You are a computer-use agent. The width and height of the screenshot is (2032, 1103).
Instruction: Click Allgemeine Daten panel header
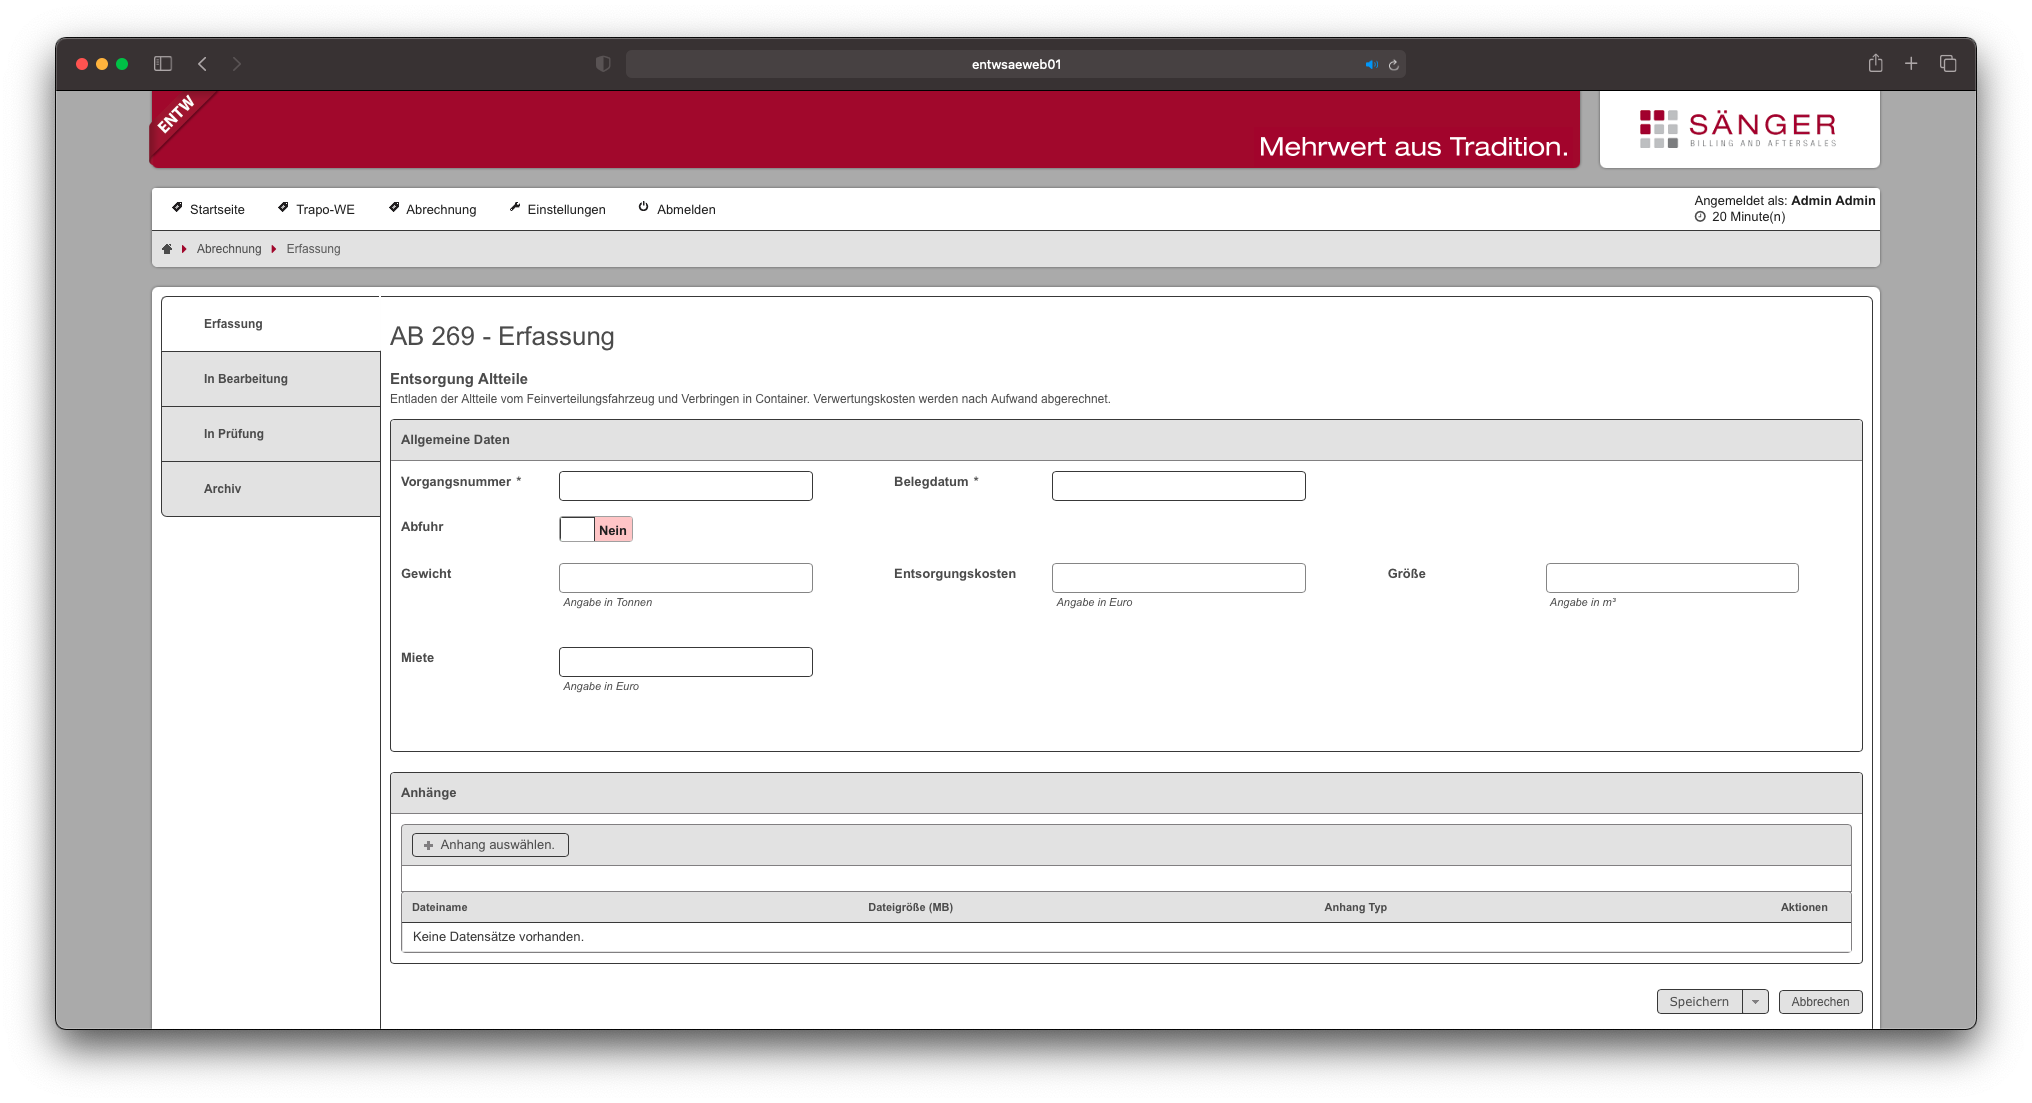(1126, 440)
